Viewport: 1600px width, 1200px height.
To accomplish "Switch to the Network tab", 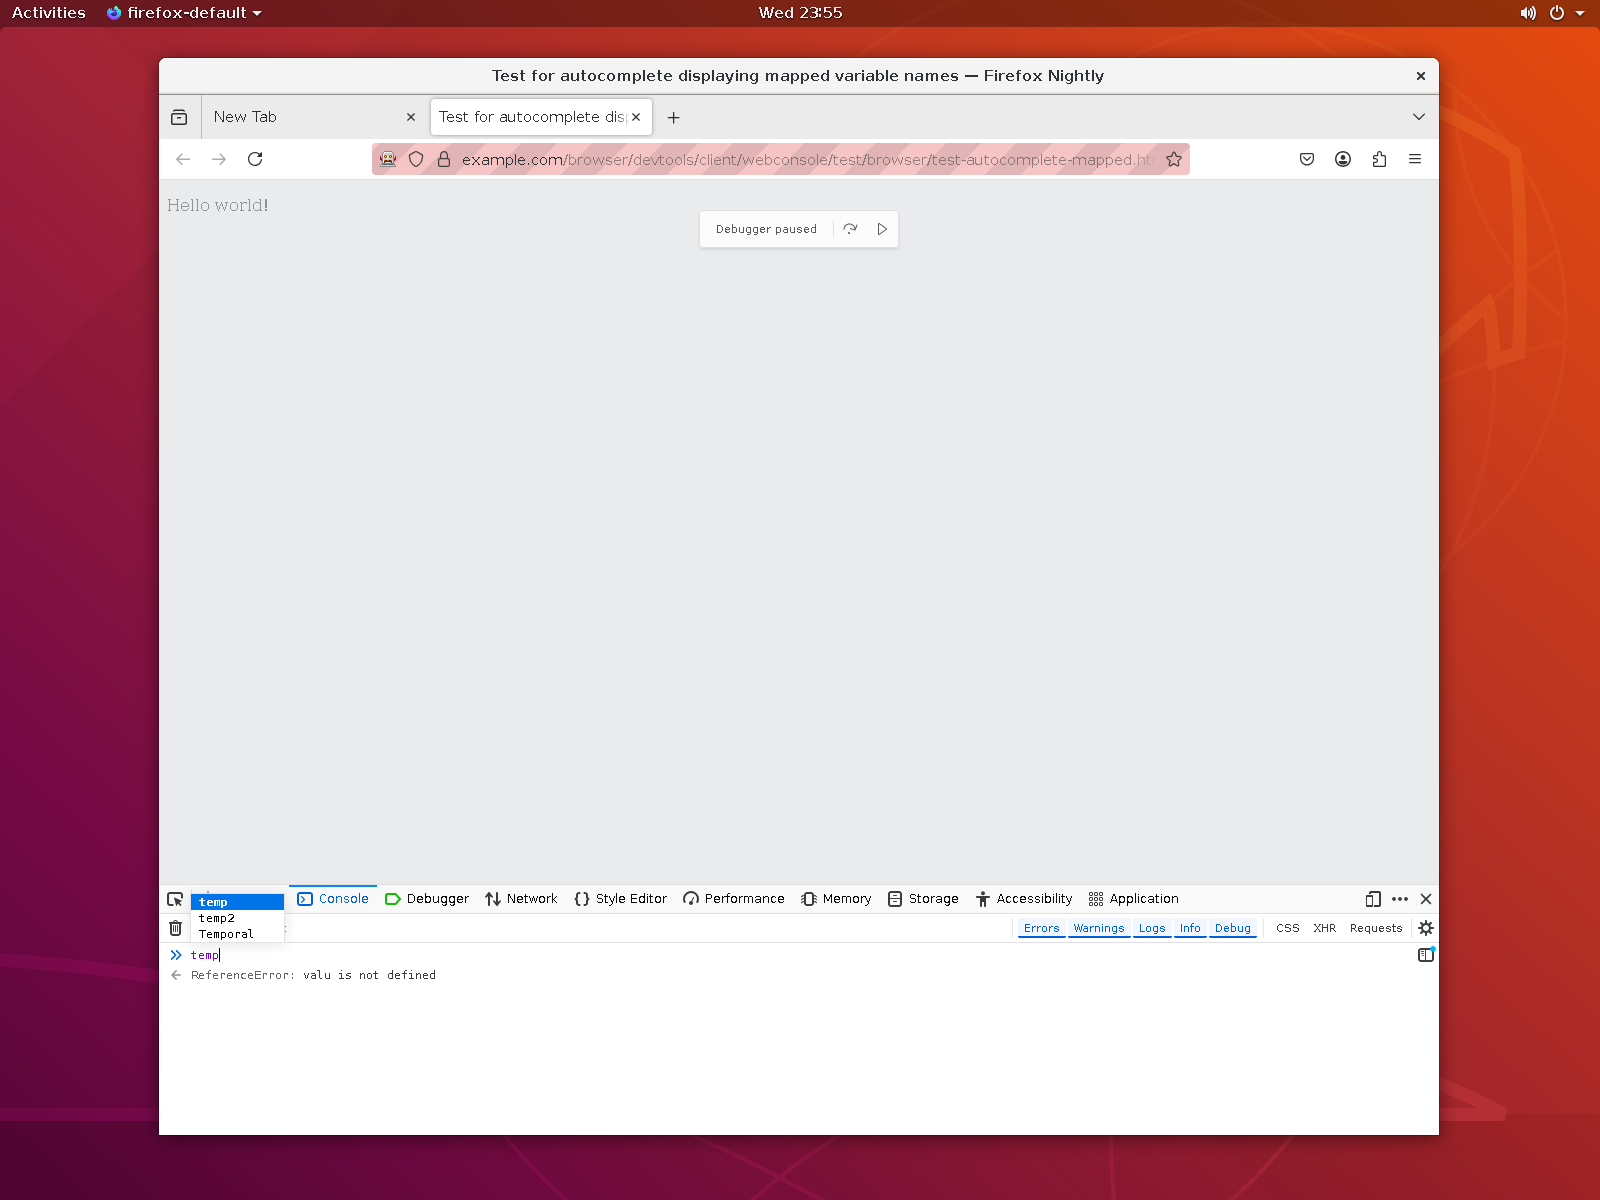I will (x=521, y=899).
